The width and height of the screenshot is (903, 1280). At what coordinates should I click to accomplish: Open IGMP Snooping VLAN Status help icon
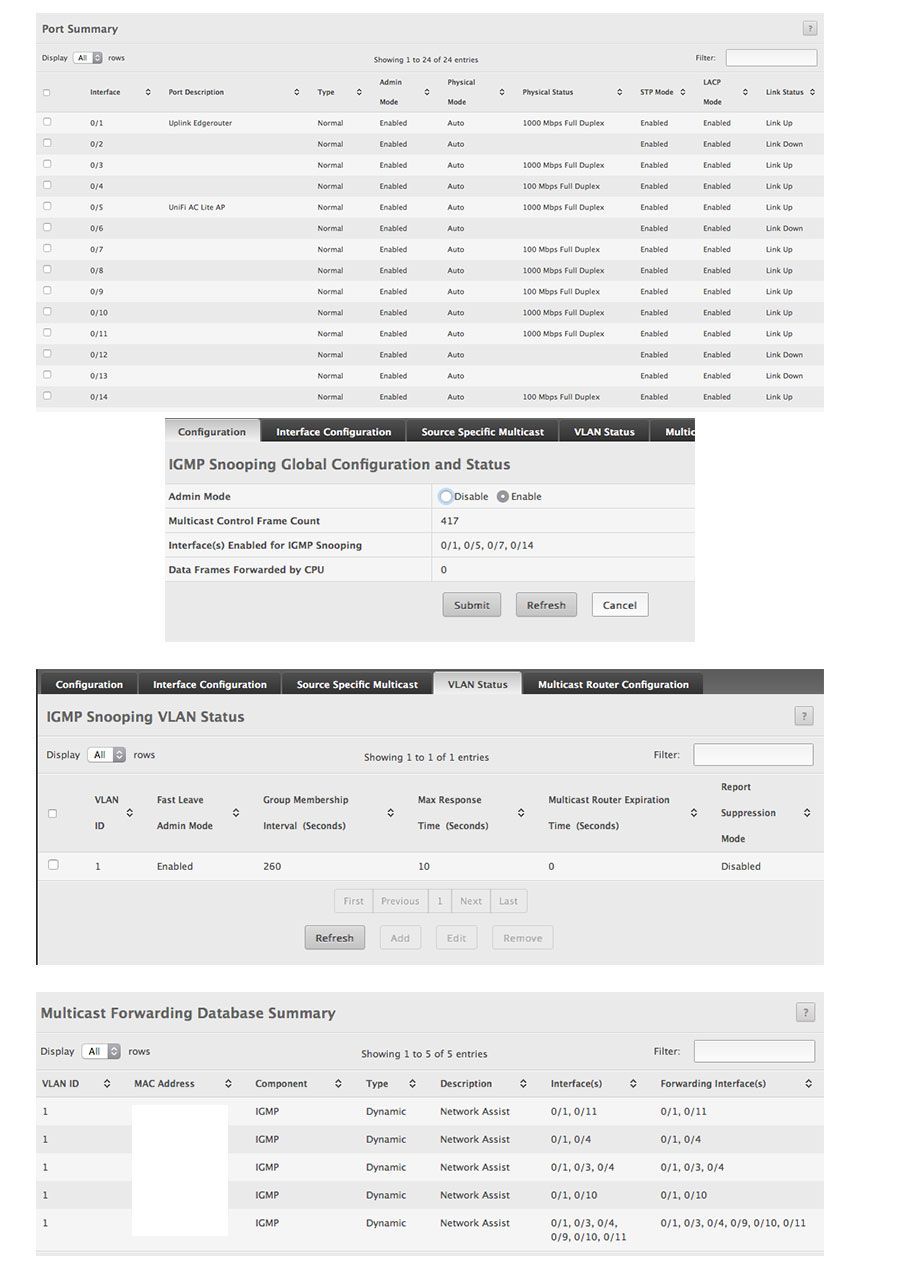pos(804,716)
